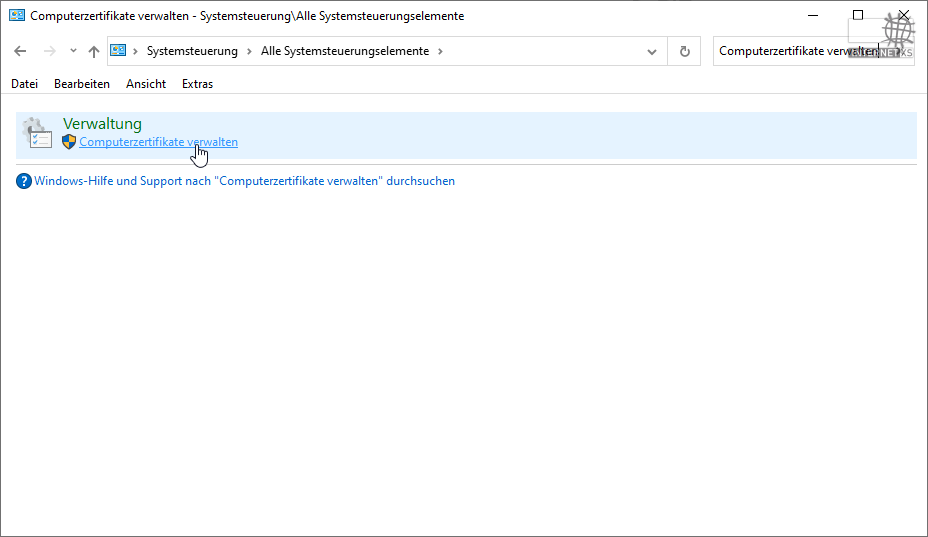Open the Bearbeiten menu

point(82,84)
